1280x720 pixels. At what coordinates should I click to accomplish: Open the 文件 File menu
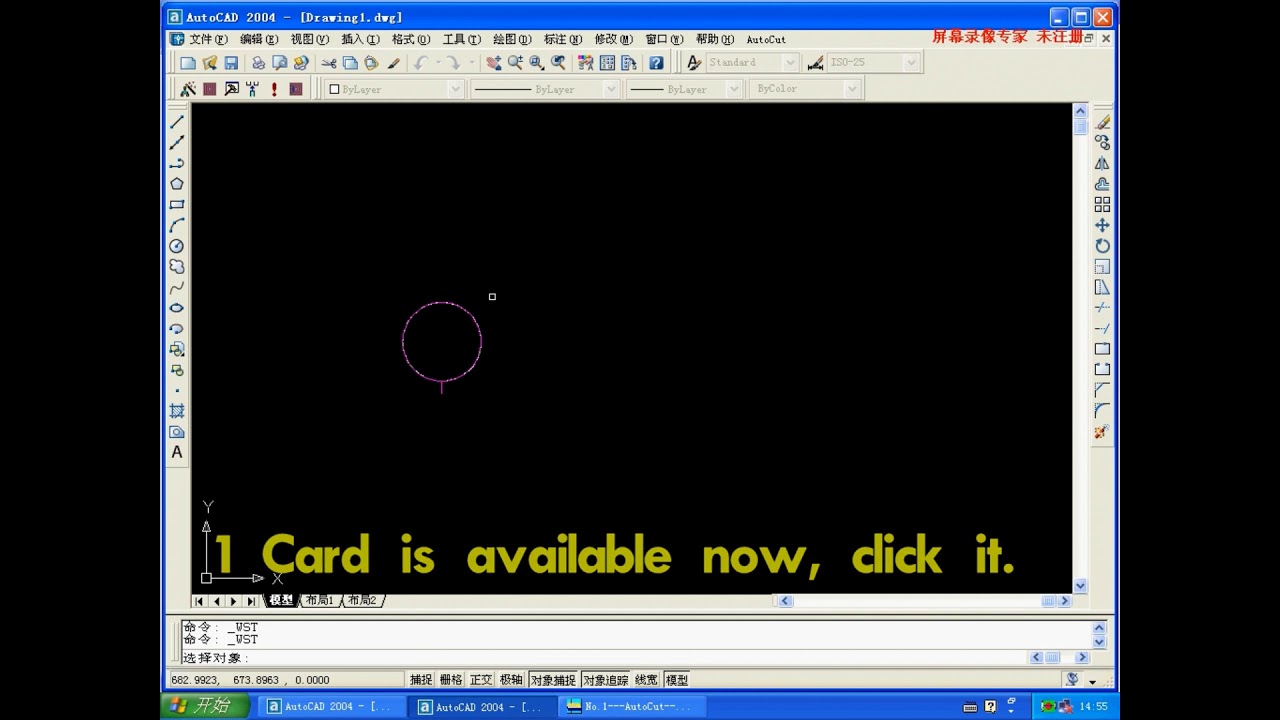(208, 39)
